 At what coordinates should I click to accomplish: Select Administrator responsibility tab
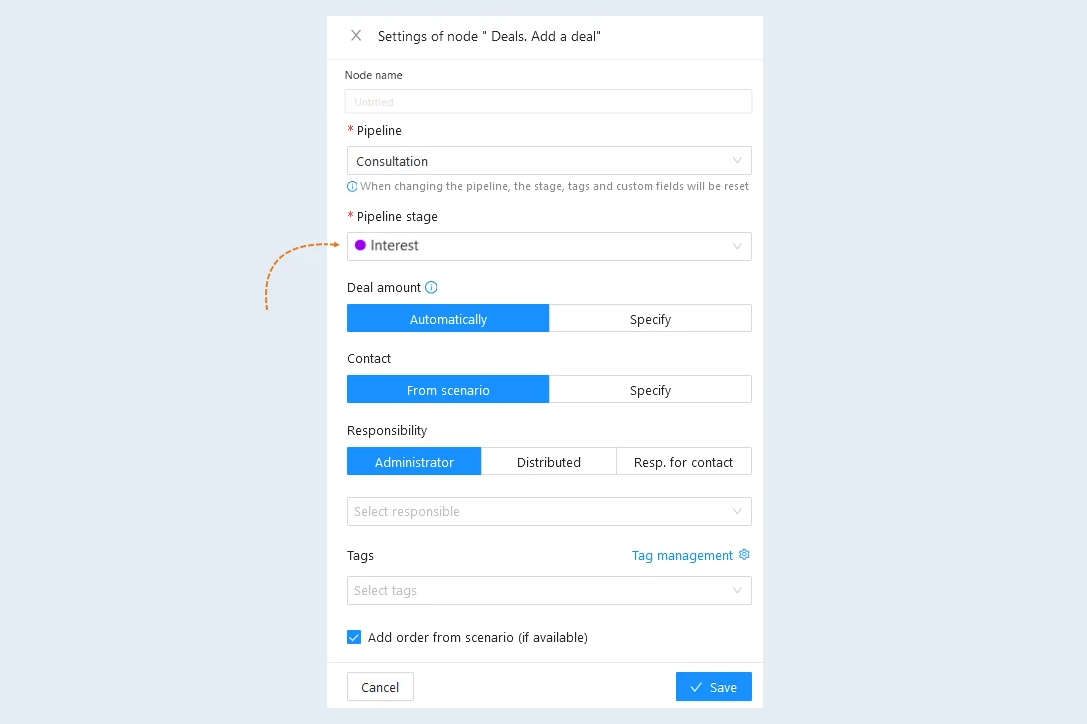[x=414, y=462]
